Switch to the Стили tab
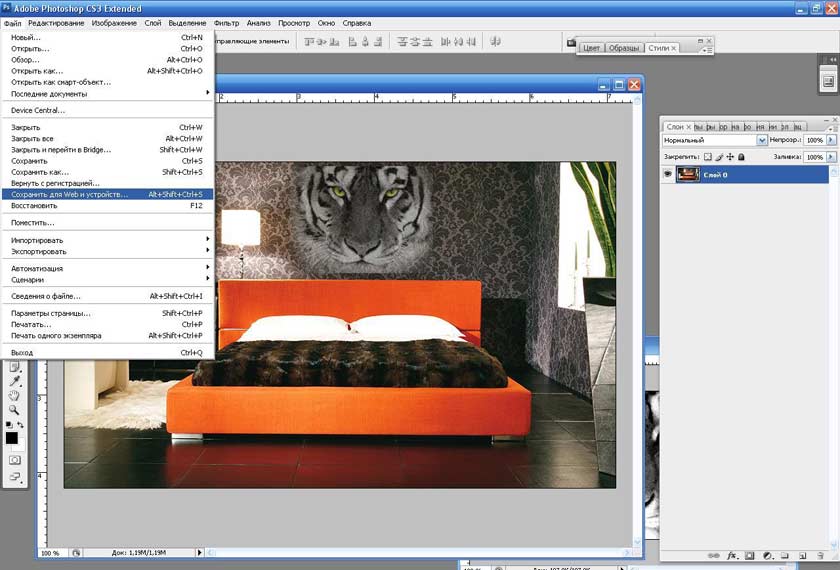This screenshot has height=570, width=840. pyautogui.click(x=659, y=48)
